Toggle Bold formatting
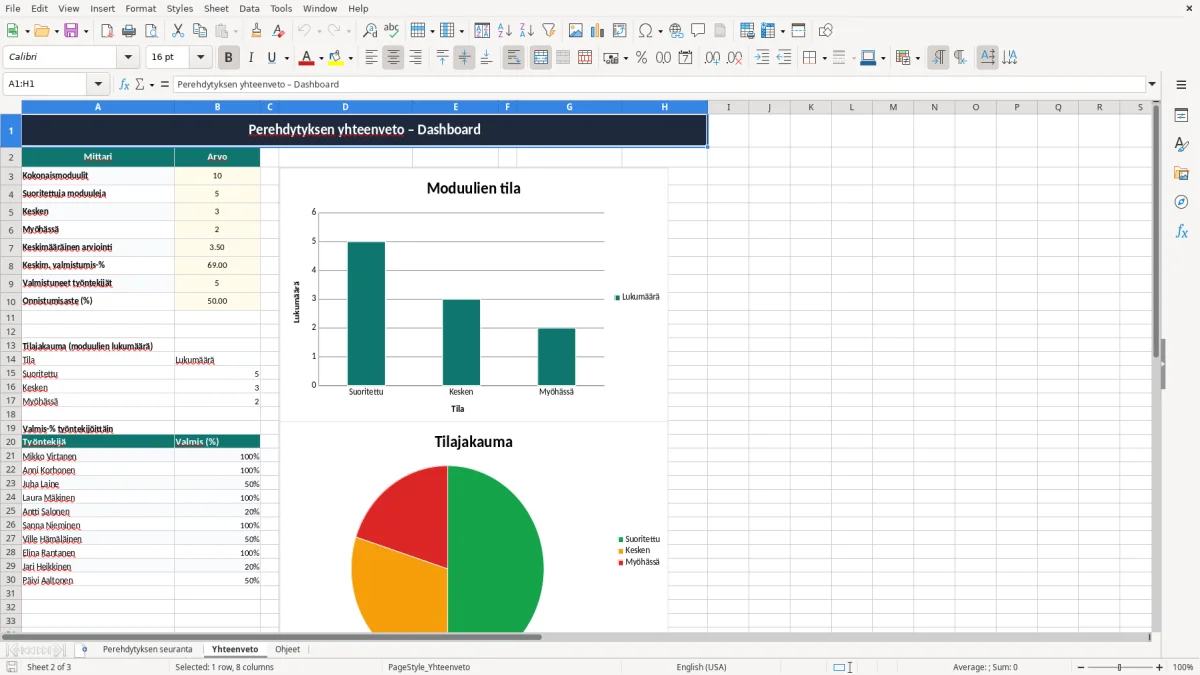Screen dimensions: 1200x675 pyautogui.click(x=229, y=58)
